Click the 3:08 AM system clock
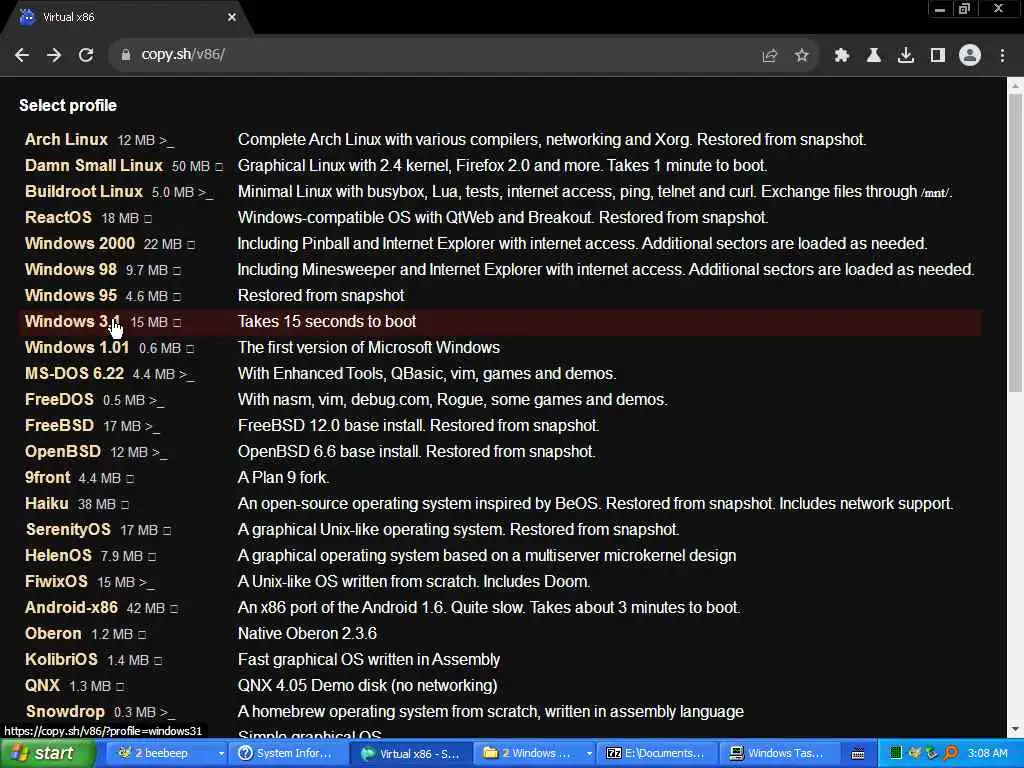Viewport: 1024px width, 768px height. [987, 754]
